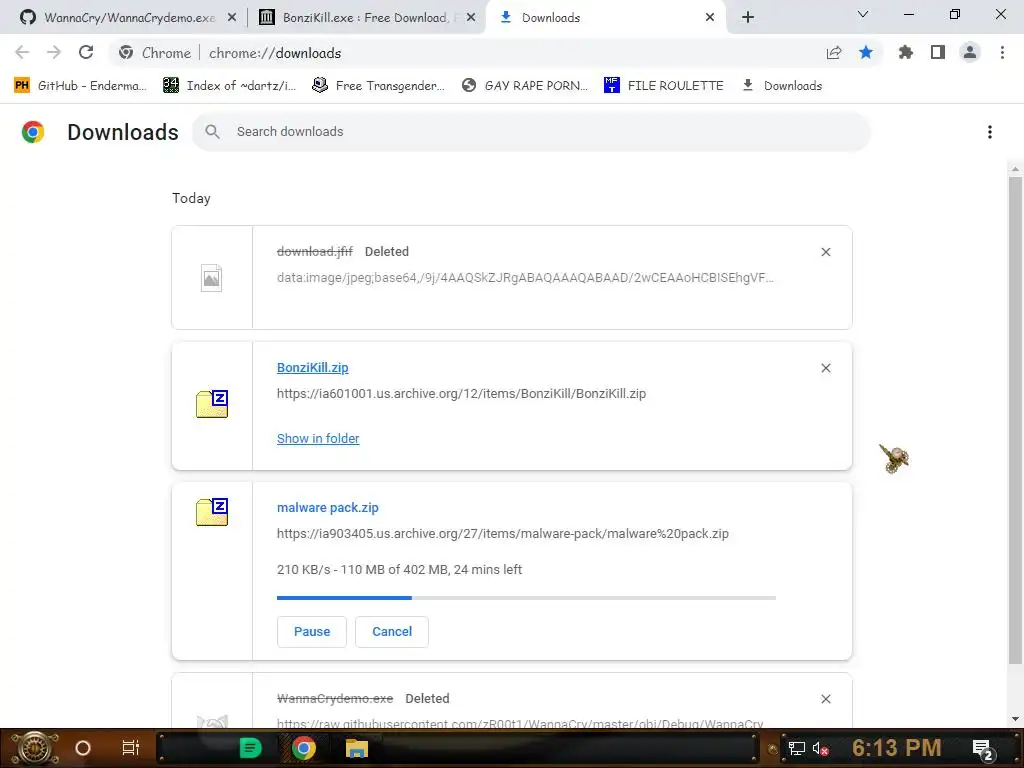The width and height of the screenshot is (1024, 768).
Task: Remove WannaCrydemo.exe from the list
Action: click(x=825, y=699)
